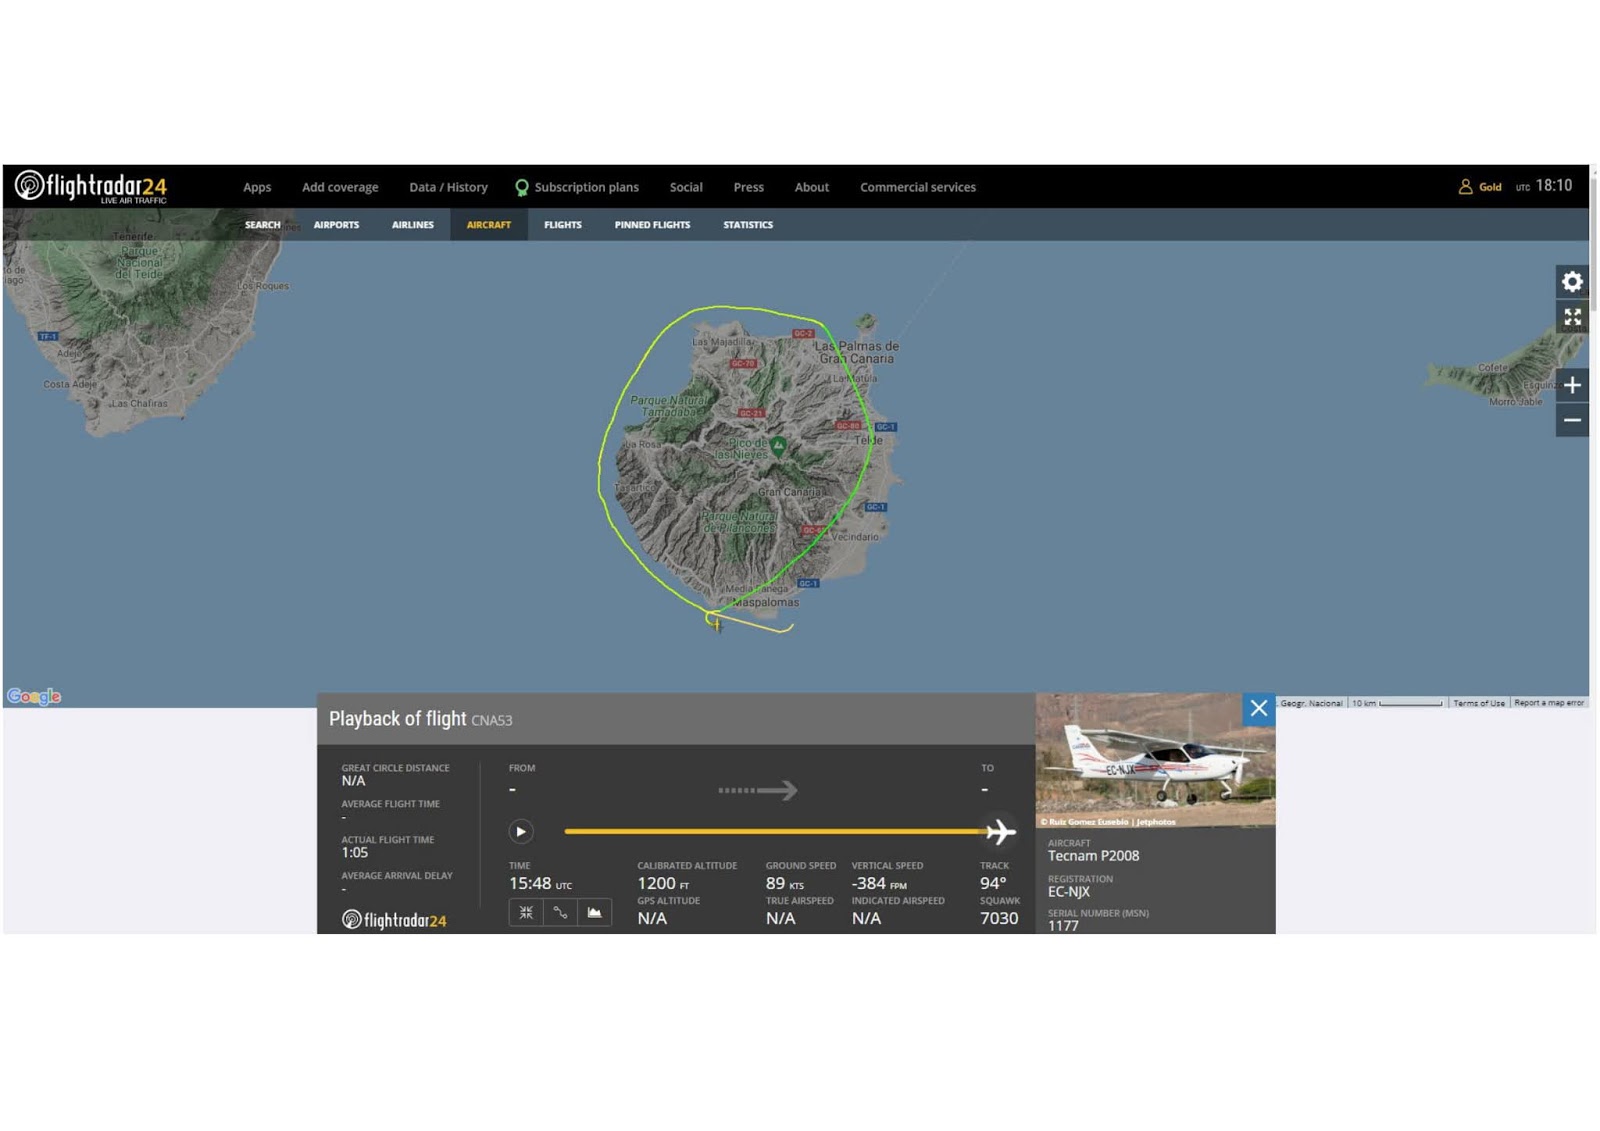Viewport: 1600px width, 1131px height.
Task: Click the Las Palmas de Gran Canaria label
Action: tap(857, 352)
